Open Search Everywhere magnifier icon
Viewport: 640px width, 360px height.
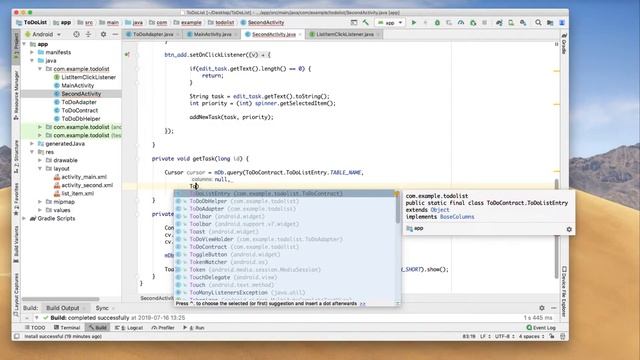click(x=538, y=23)
